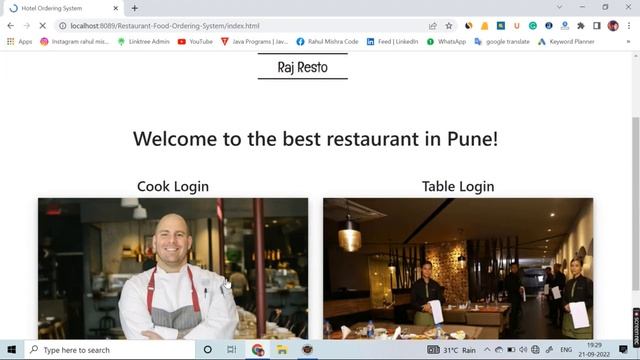Open Table Login via restaurant image

click(x=458, y=269)
